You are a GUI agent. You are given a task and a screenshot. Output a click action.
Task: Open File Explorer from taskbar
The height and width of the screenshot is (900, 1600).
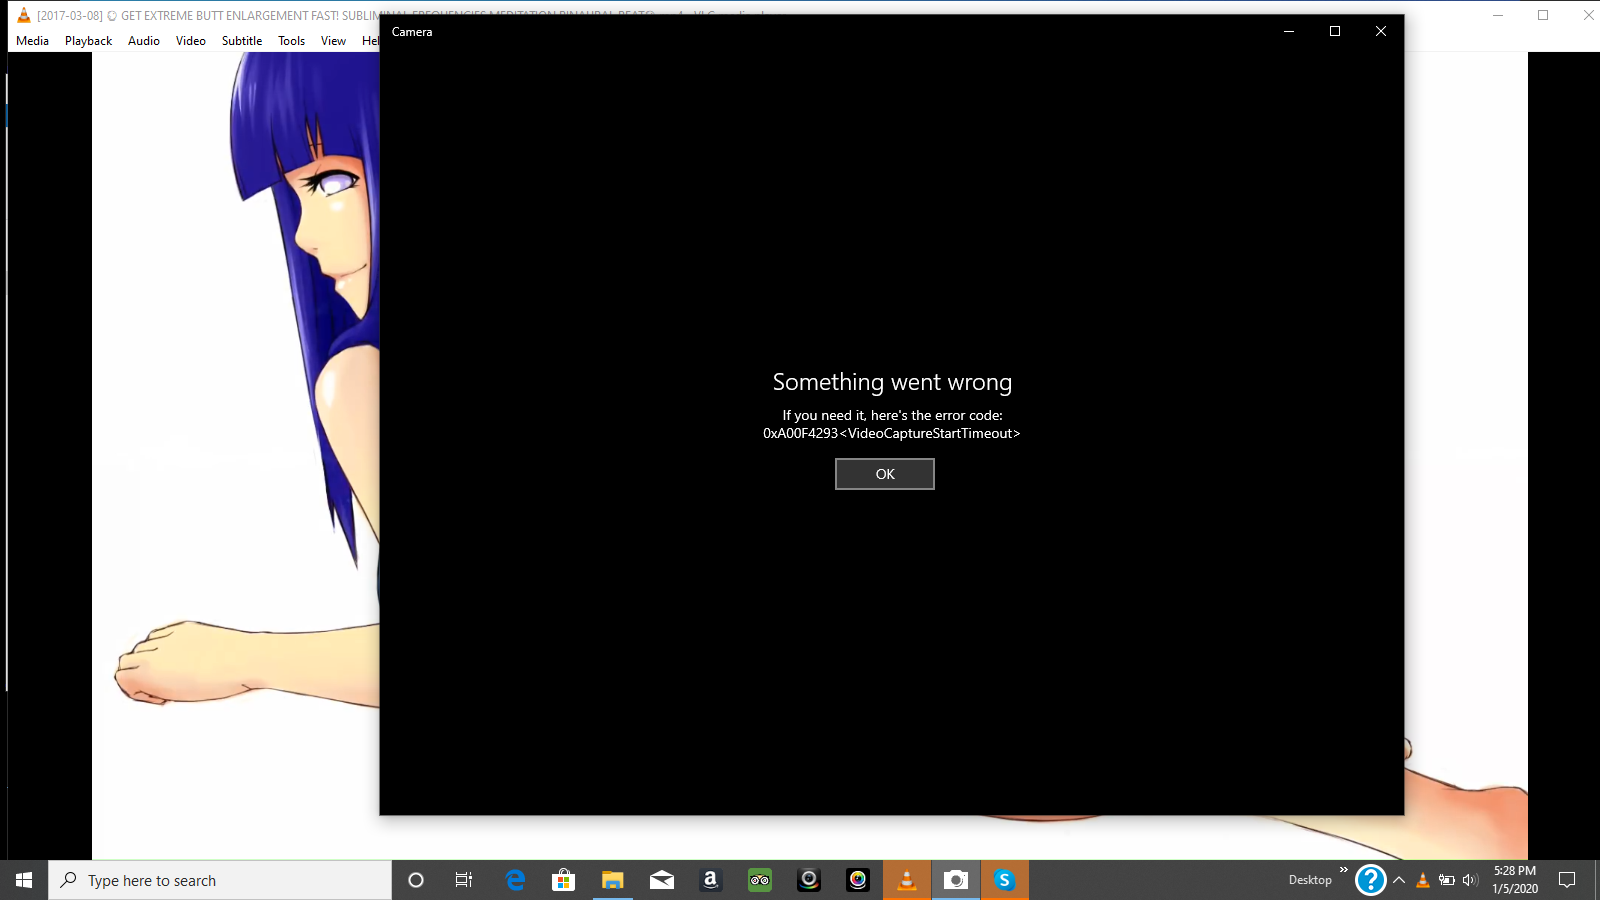tap(613, 880)
